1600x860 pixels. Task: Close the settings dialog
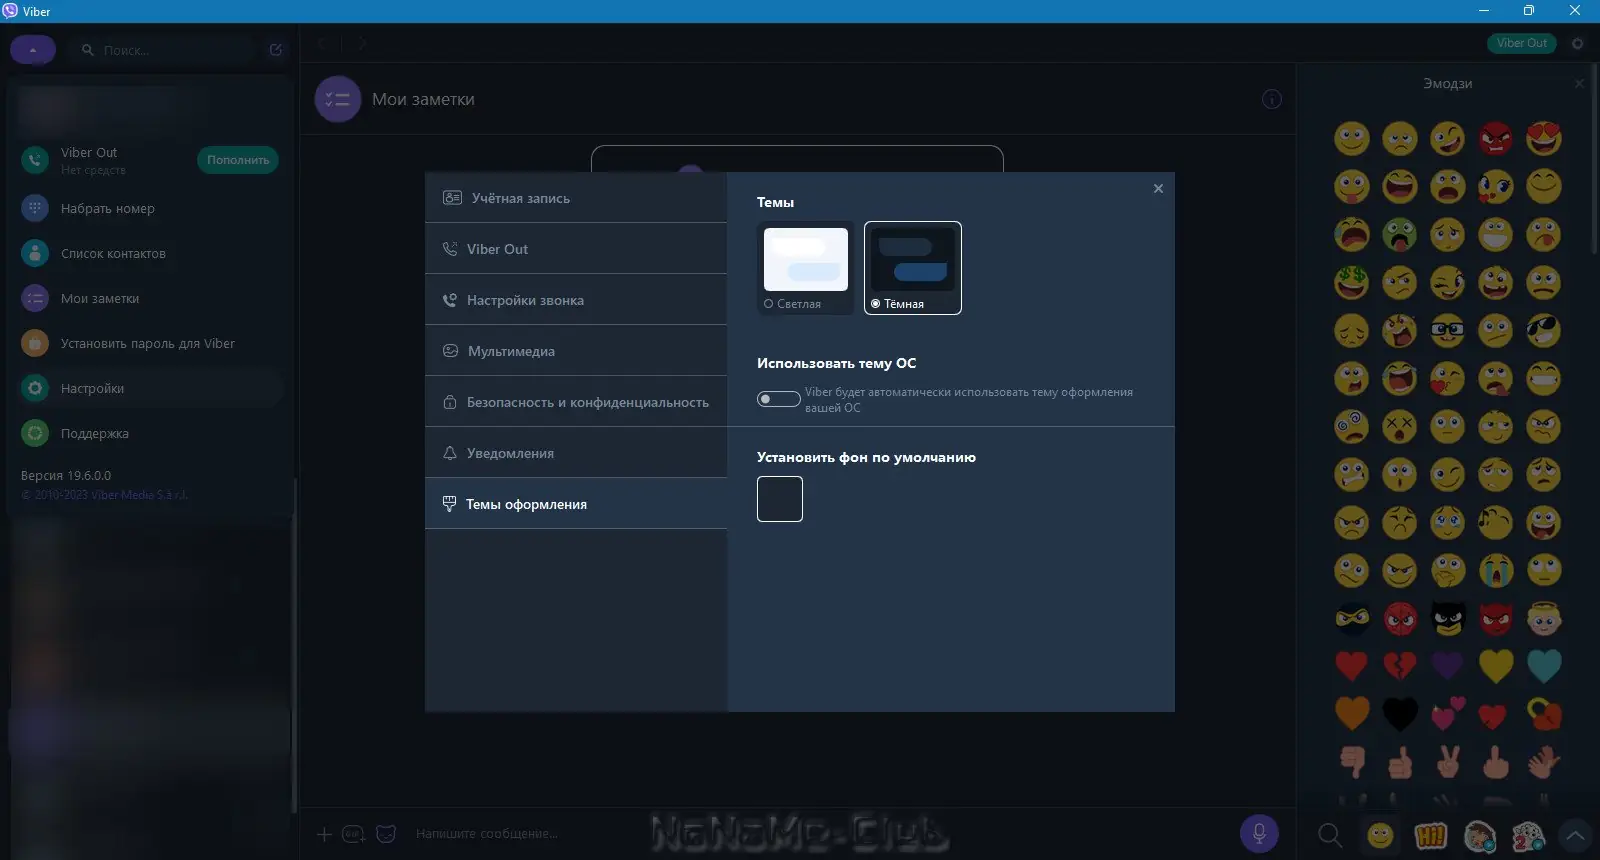[1158, 188]
